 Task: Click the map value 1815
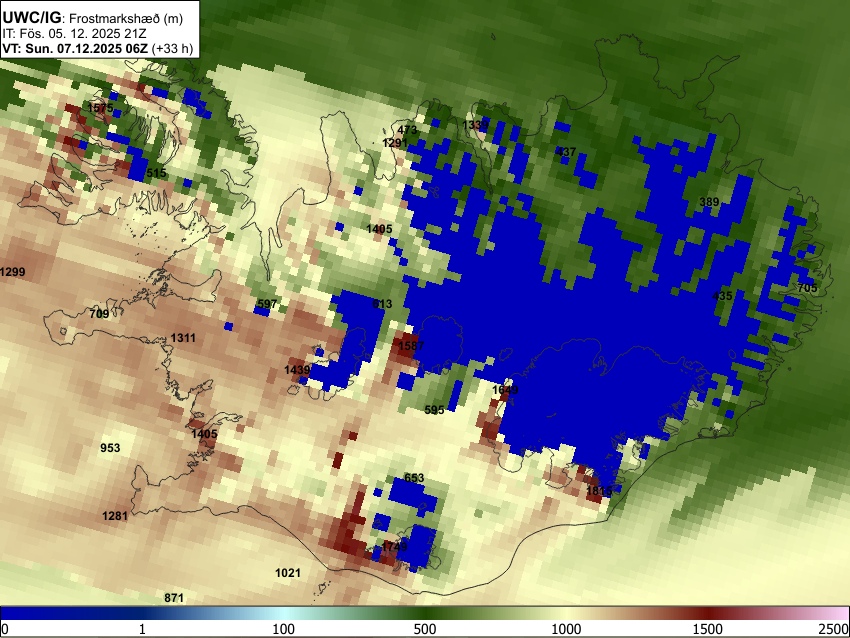point(599,491)
